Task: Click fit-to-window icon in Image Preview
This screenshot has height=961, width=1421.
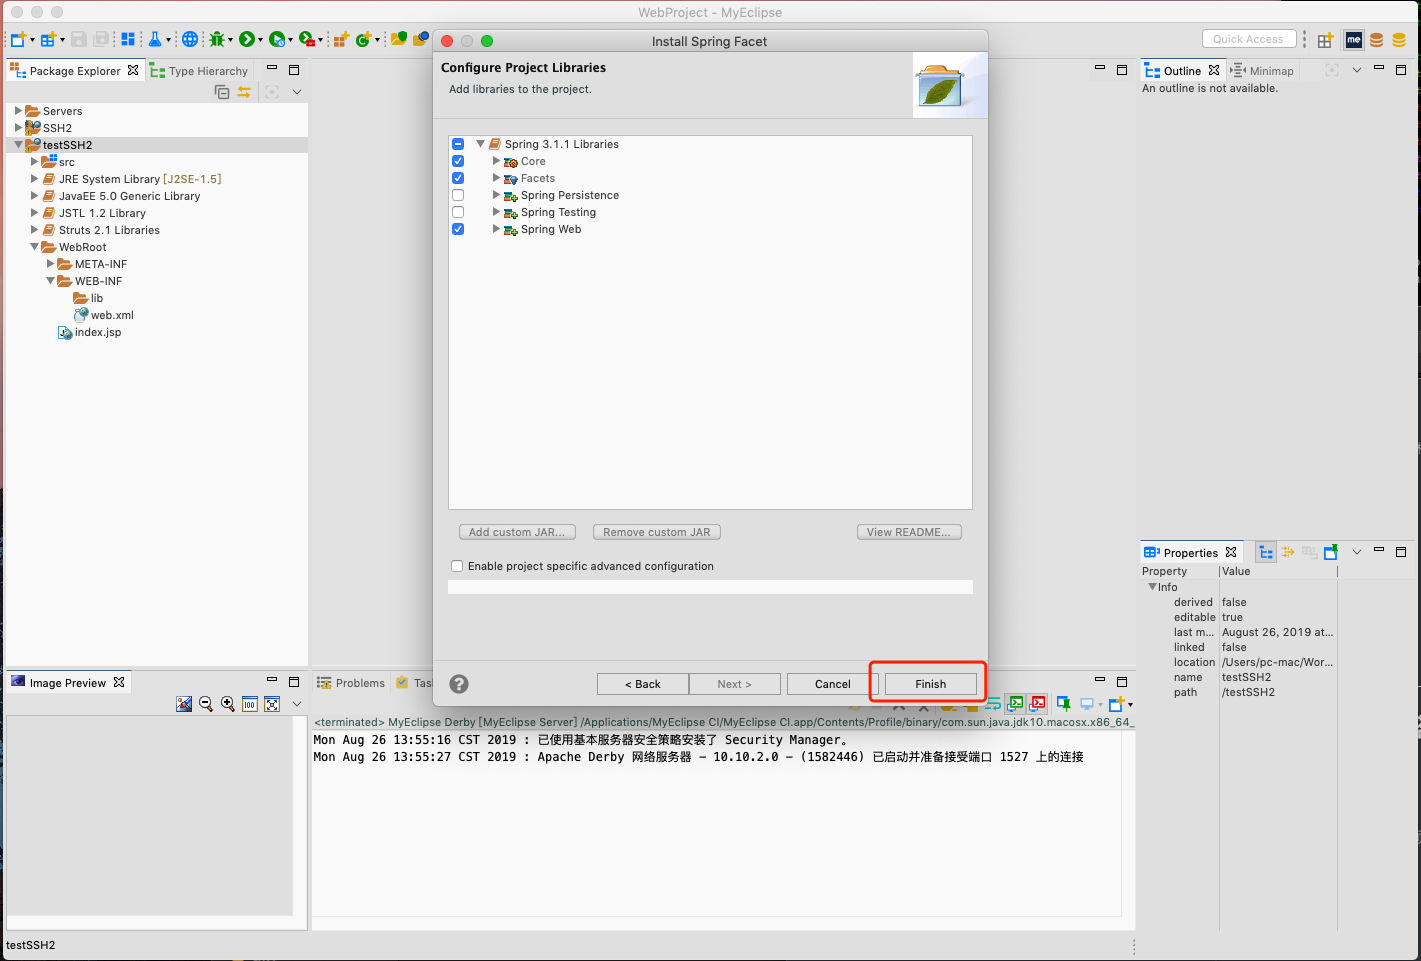Action: click(x=272, y=704)
